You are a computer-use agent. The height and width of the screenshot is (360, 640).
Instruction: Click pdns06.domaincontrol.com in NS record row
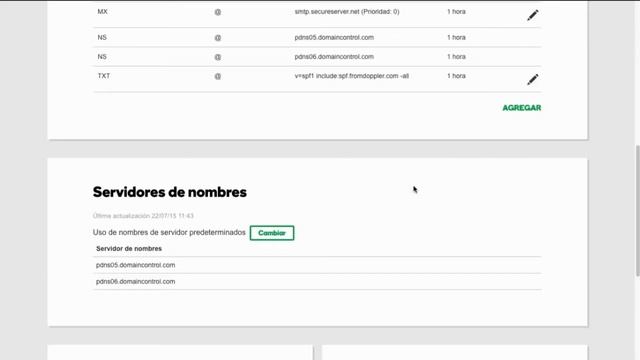[x=334, y=57]
